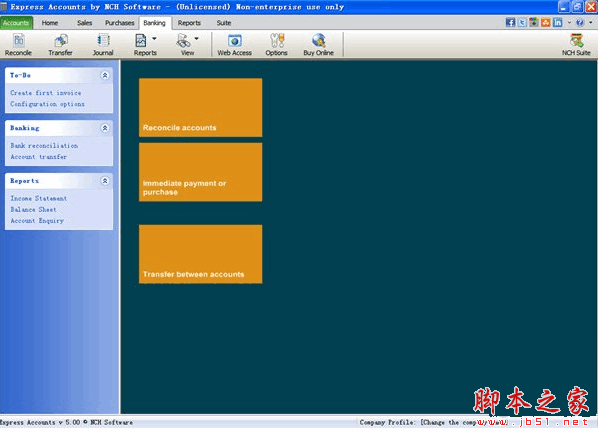Viewport: 600px width, 433px height.
Task: Switch to the Reports ribbon tab
Action: 189,23
